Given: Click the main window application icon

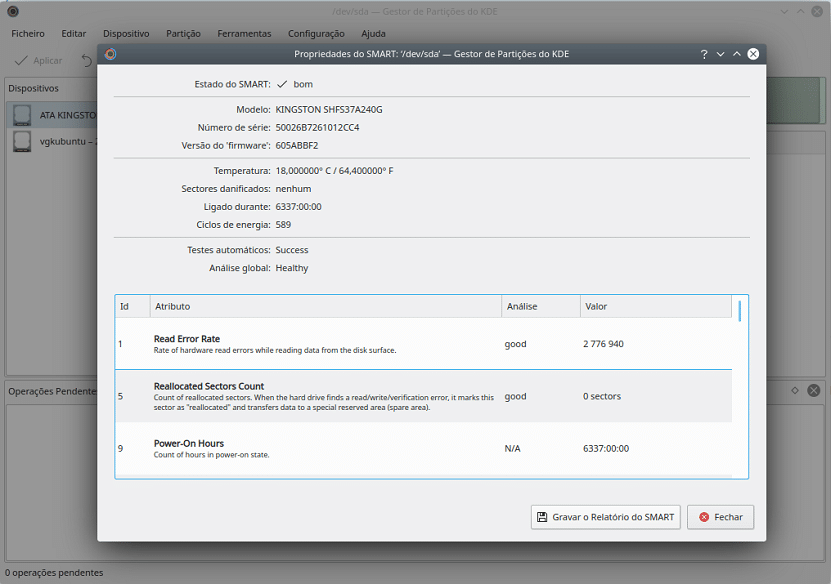Looking at the screenshot, I should [13, 11].
